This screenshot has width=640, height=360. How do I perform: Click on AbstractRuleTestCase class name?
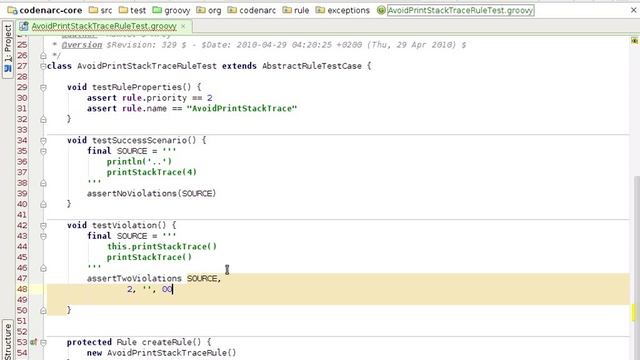point(312,66)
